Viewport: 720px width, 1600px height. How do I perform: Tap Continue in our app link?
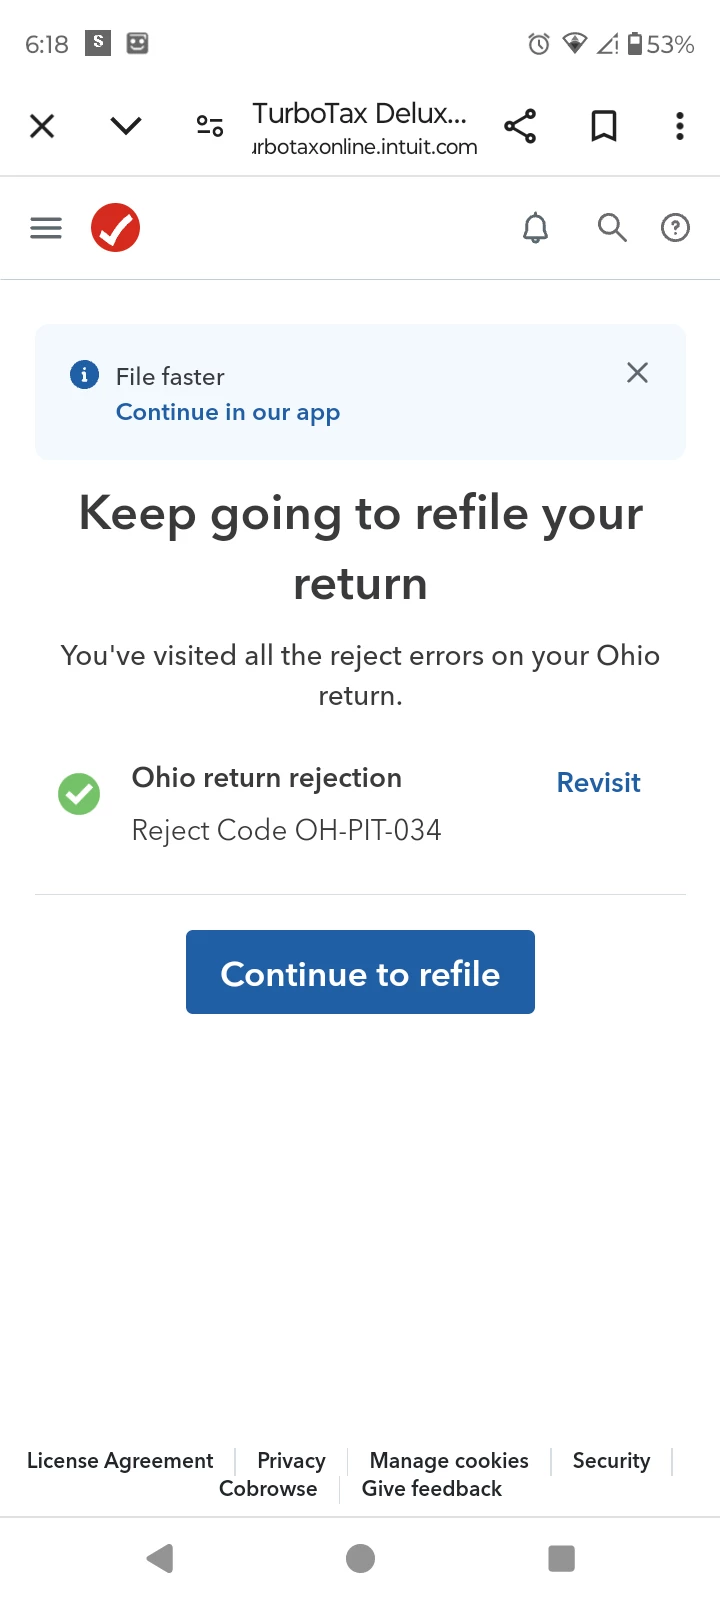coord(228,412)
